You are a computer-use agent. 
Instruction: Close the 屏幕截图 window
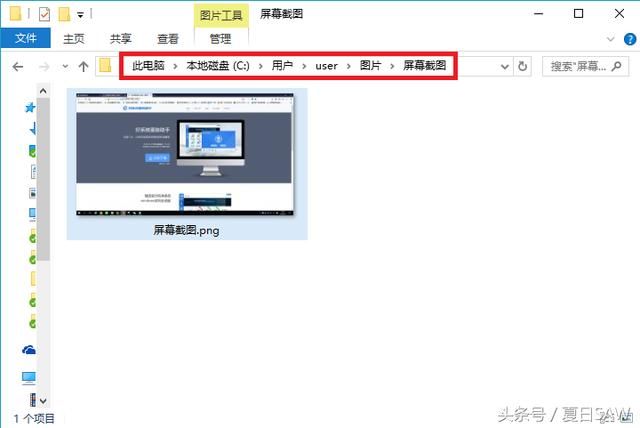(x=619, y=14)
